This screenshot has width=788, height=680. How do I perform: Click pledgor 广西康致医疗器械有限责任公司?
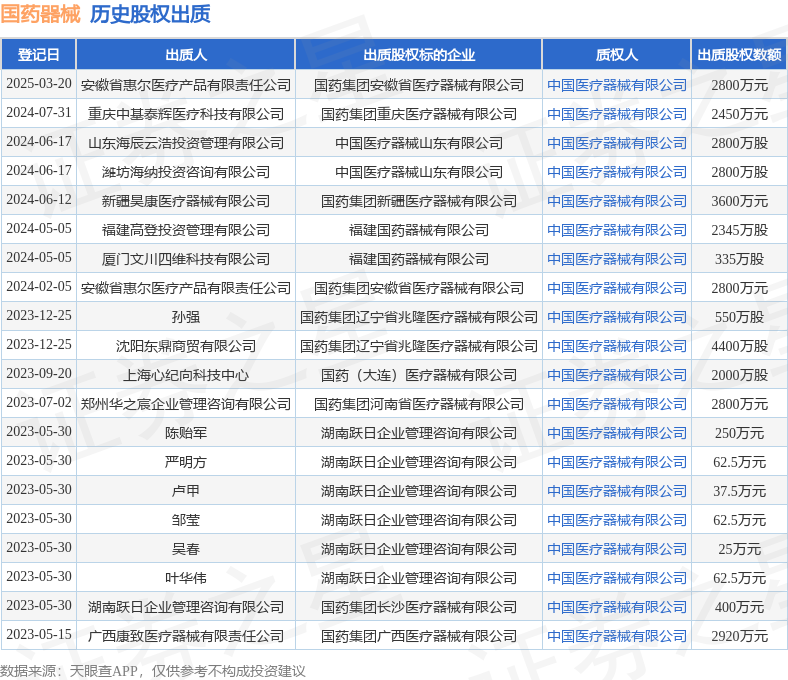pyautogui.click(x=186, y=636)
